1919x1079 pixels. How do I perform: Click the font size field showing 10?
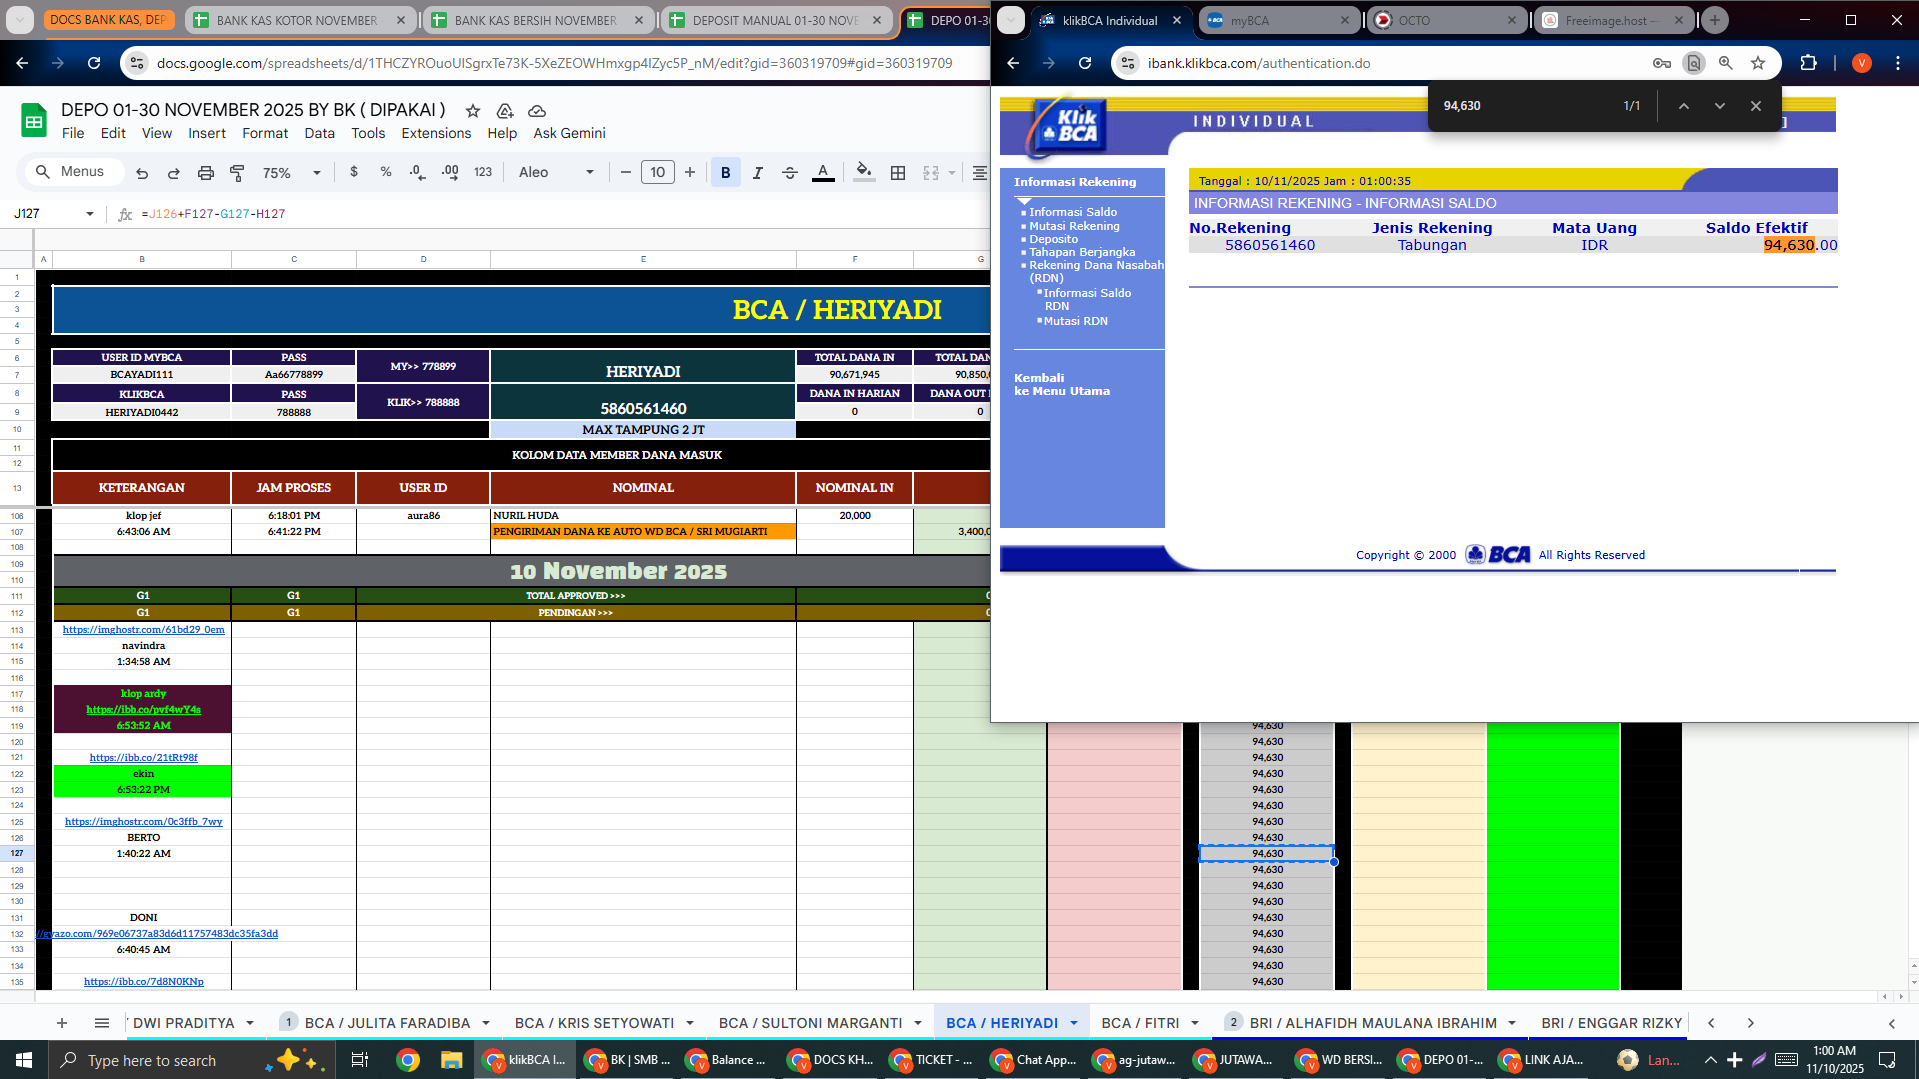click(657, 172)
